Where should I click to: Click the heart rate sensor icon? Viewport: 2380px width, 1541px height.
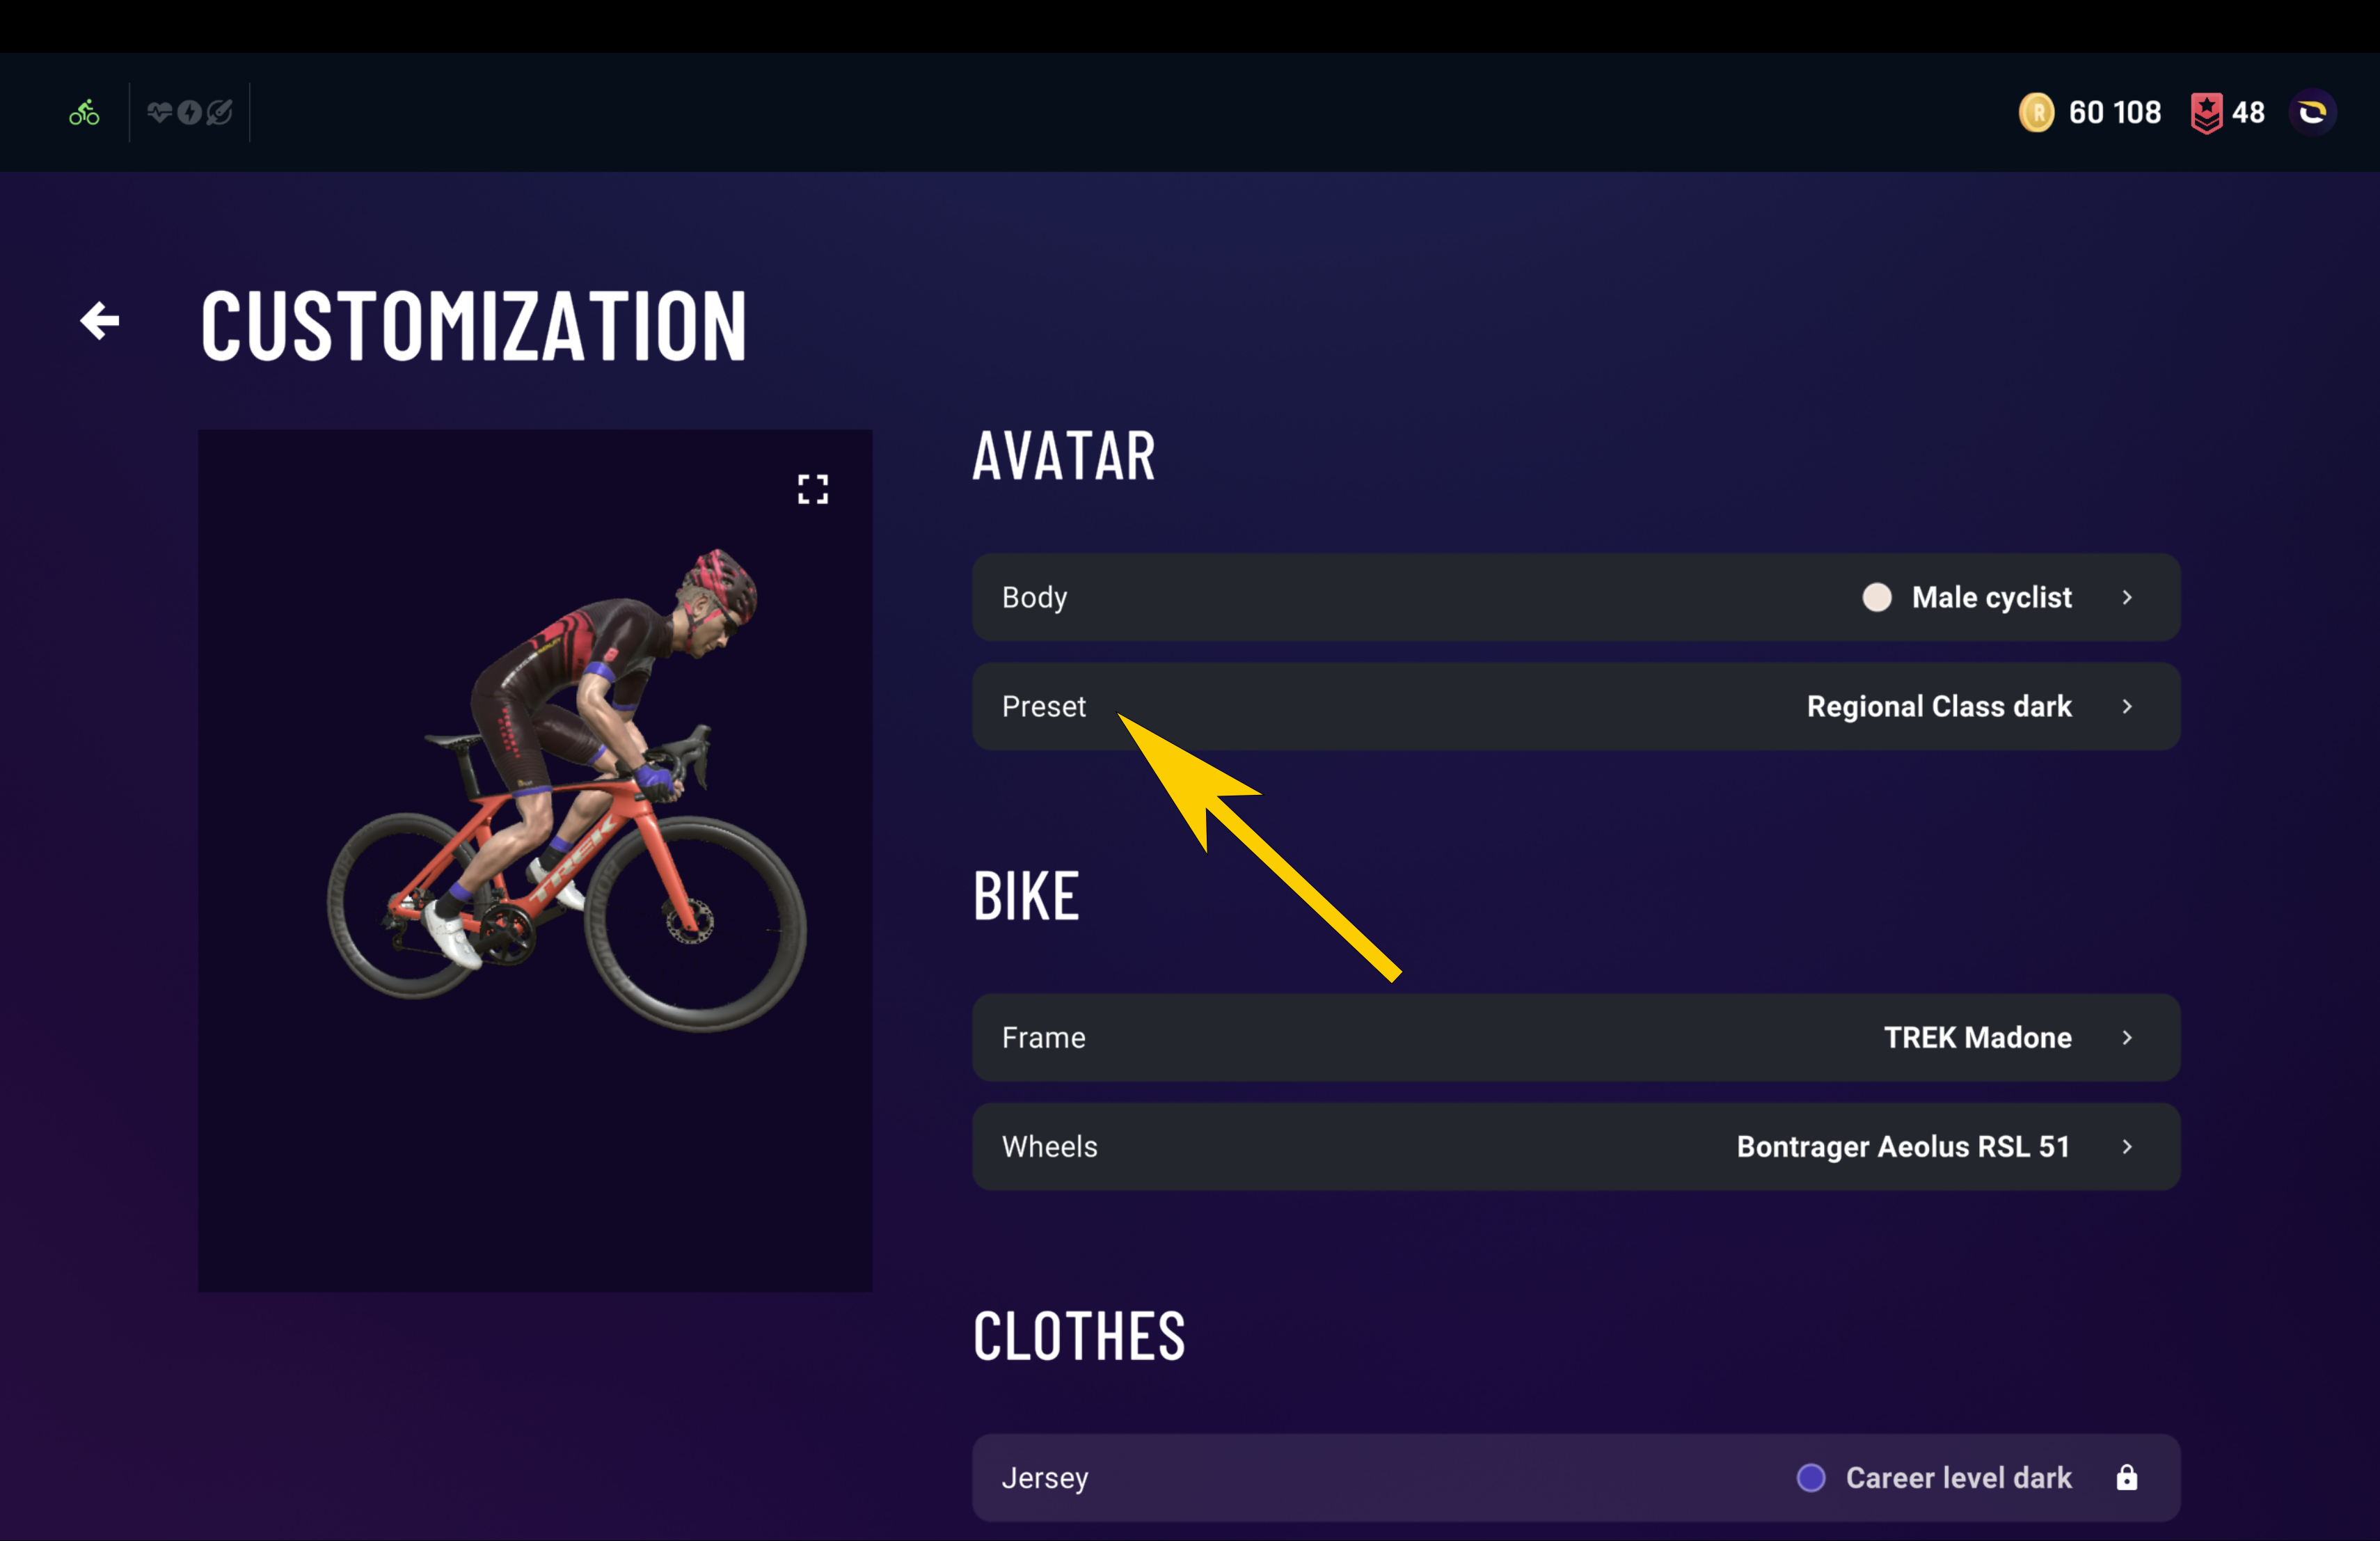coord(159,113)
